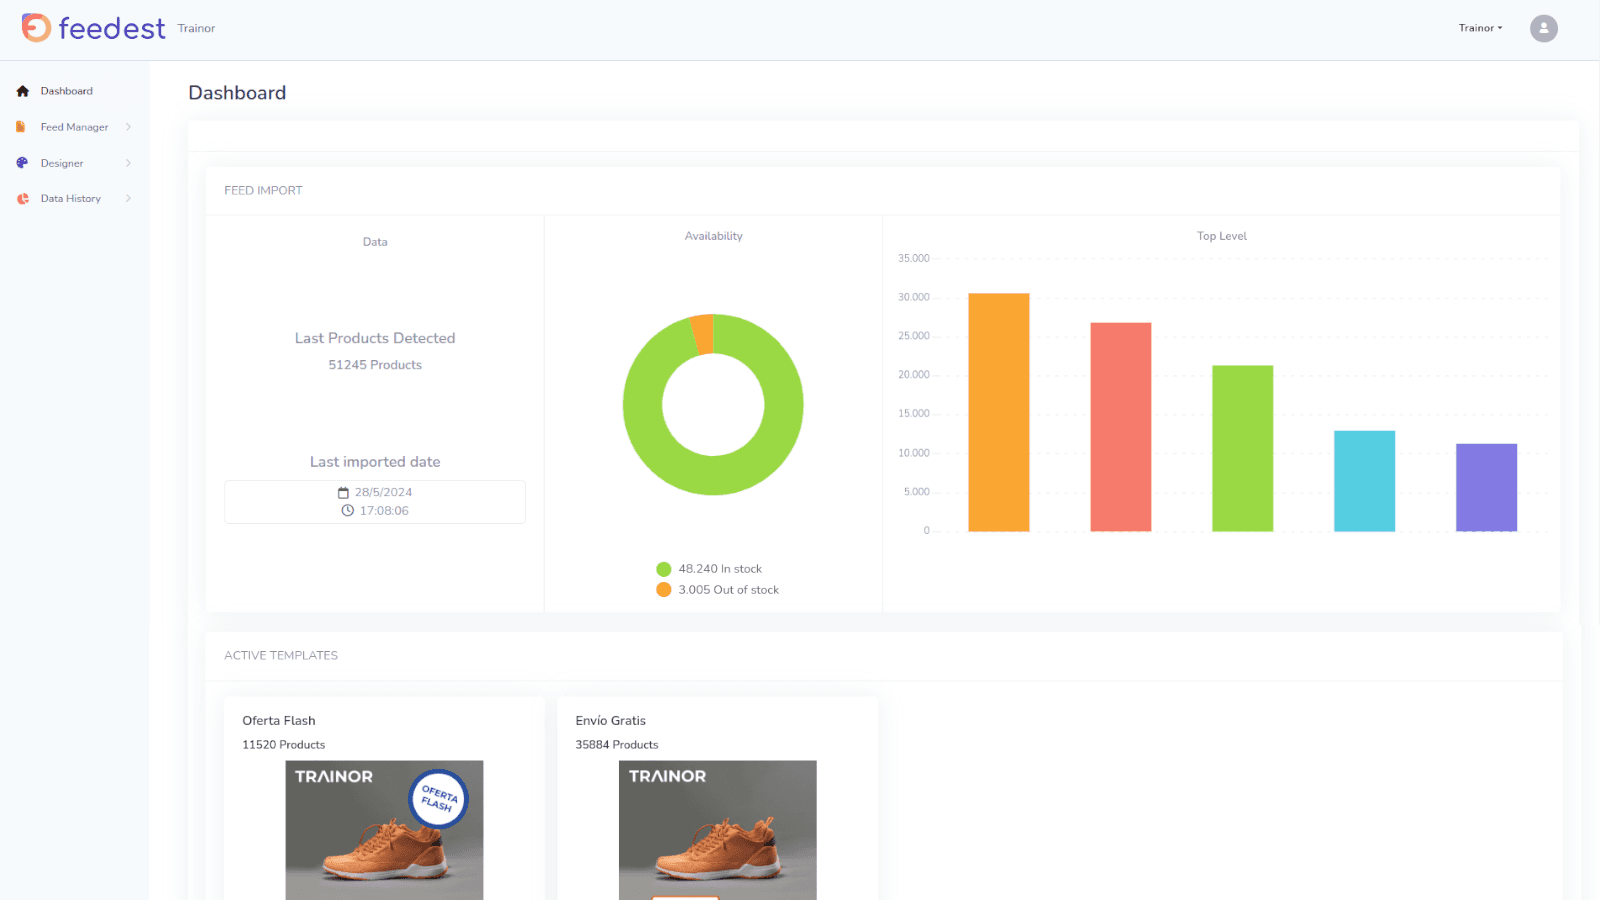Click the Data History pie icon
The width and height of the screenshot is (1600, 900).
[23, 199]
